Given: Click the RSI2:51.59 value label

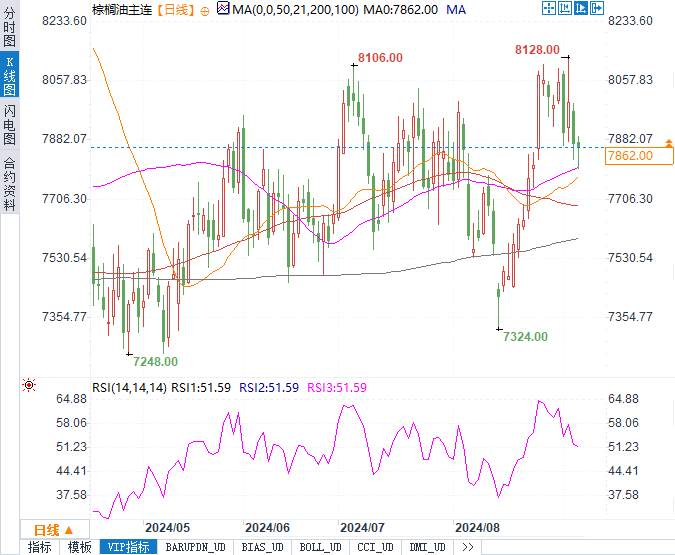Looking at the screenshot, I should [x=269, y=388].
